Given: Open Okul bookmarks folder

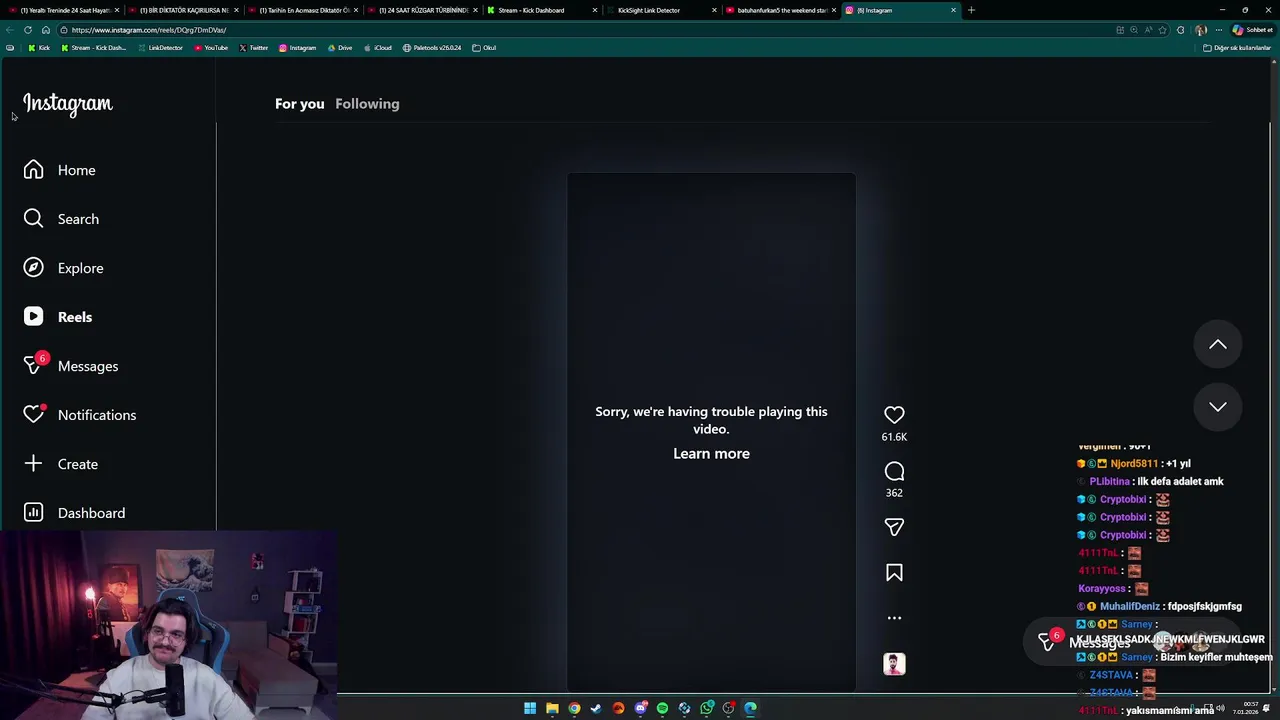Looking at the screenshot, I should (484, 48).
